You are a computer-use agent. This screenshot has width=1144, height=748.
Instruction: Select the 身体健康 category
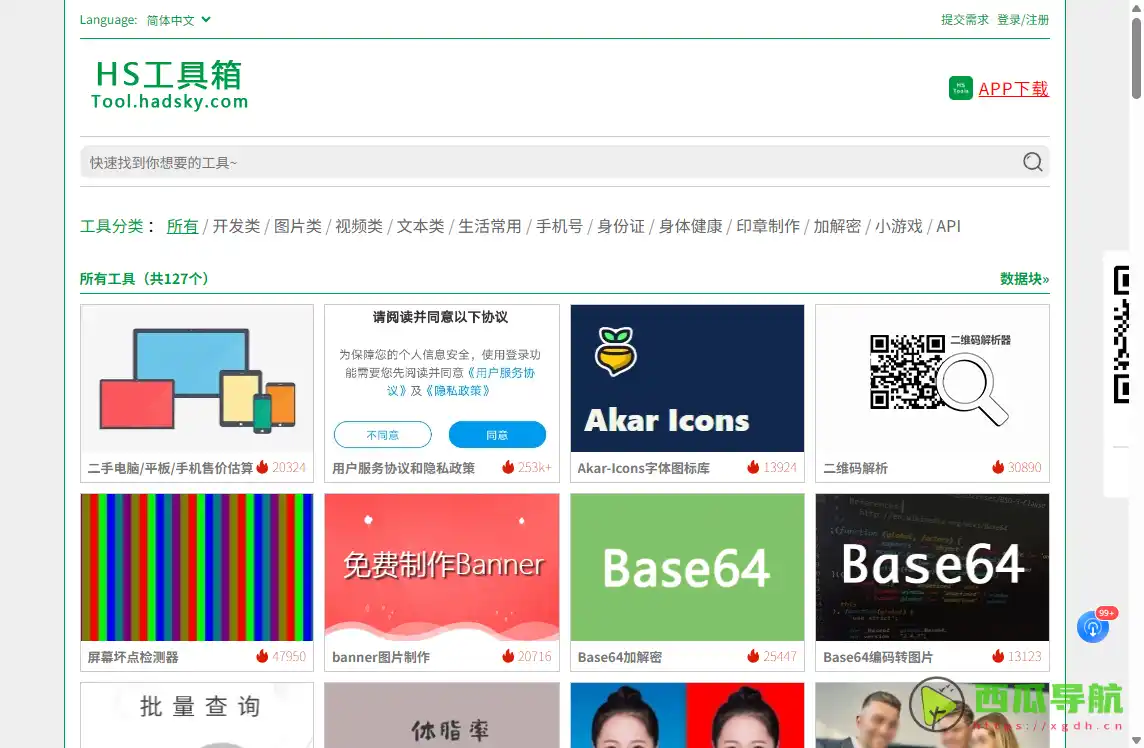[690, 226]
